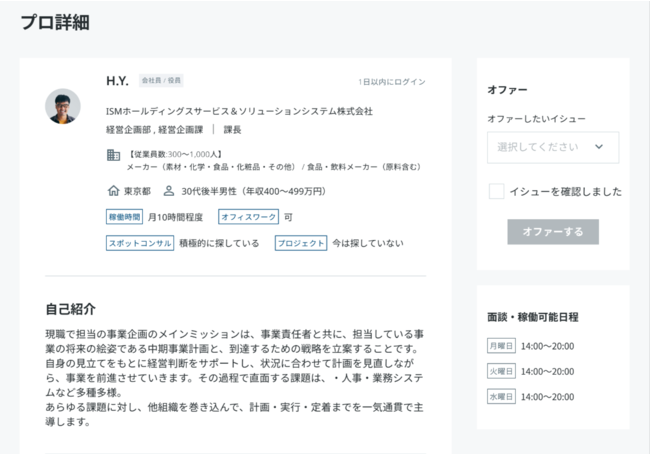The width and height of the screenshot is (650, 454).
Task: Click the H.Y. profile avatar photo
Action: (63, 107)
